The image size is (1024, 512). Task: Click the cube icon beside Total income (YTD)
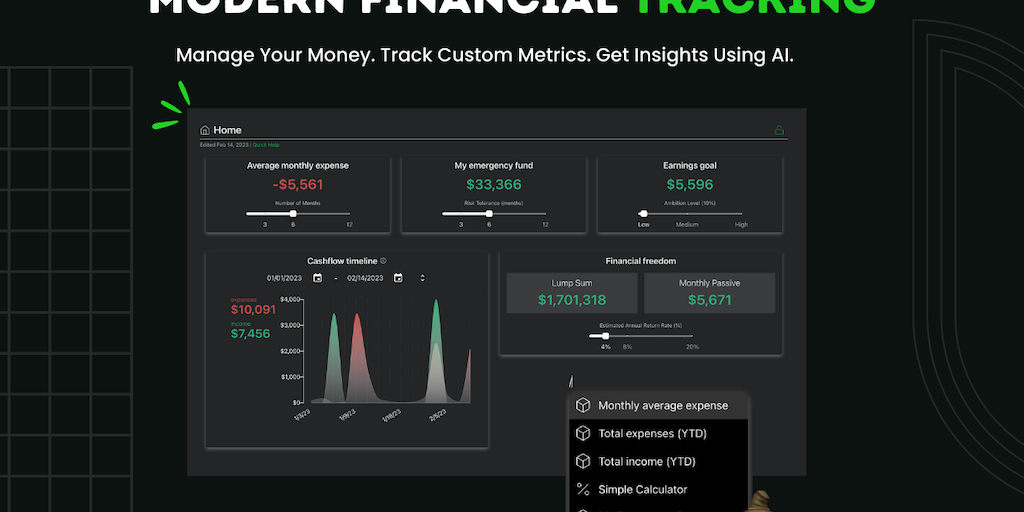(x=583, y=462)
